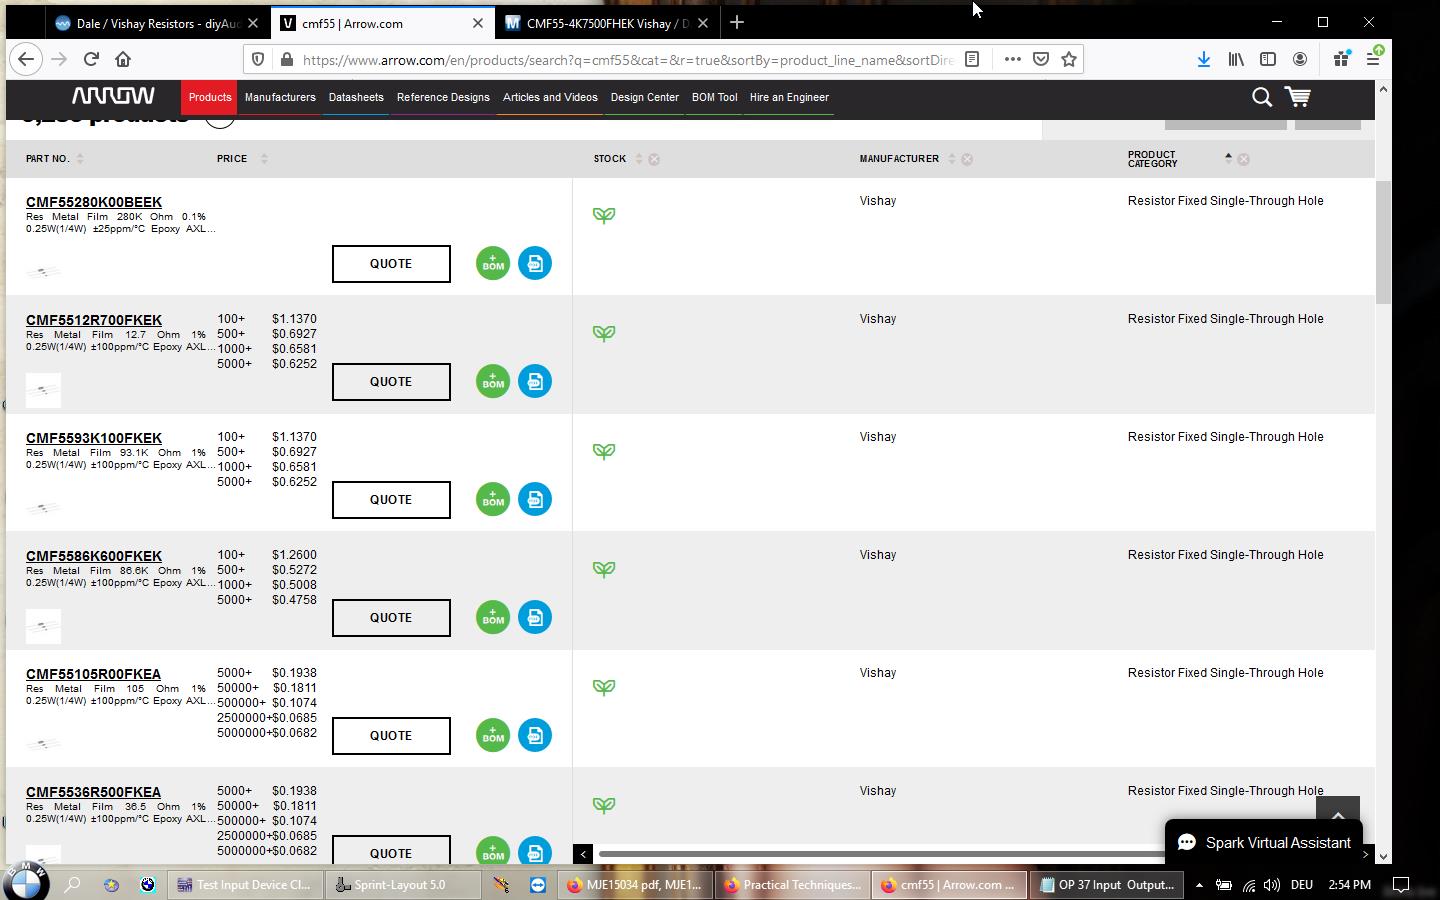Toggle reader view icon in address bar
The height and width of the screenshot is (900, 1440).
[x=971, y=59]
